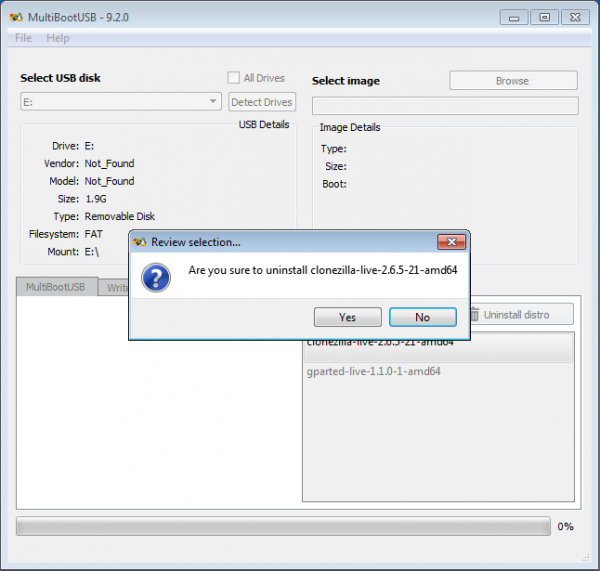The height and width of the screenshot is (571, 600).
Task: Click the Removable Disk type value
Action: coord(119,217)
